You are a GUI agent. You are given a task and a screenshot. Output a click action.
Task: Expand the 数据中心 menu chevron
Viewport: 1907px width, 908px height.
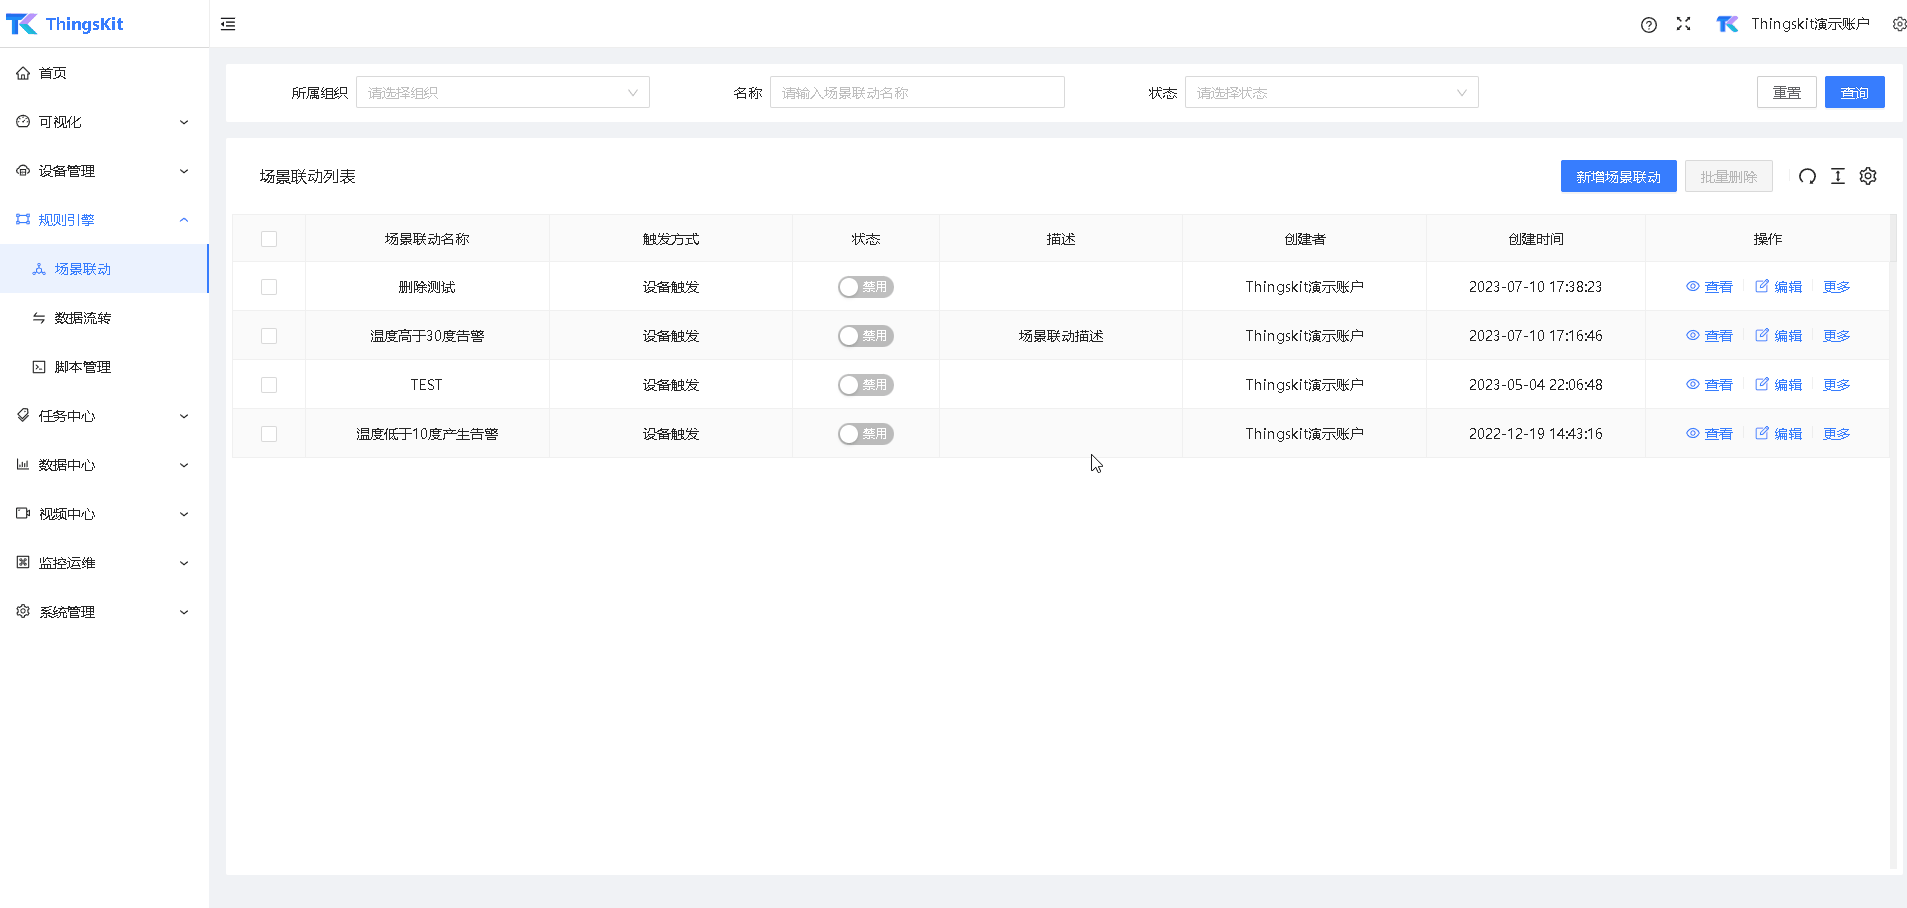[x=184, y=465]
